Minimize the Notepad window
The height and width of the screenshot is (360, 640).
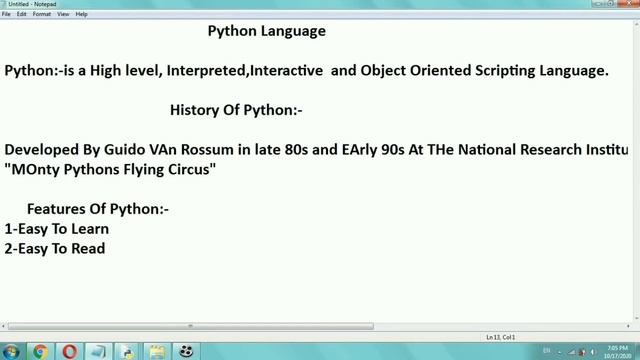coord(599,4)
